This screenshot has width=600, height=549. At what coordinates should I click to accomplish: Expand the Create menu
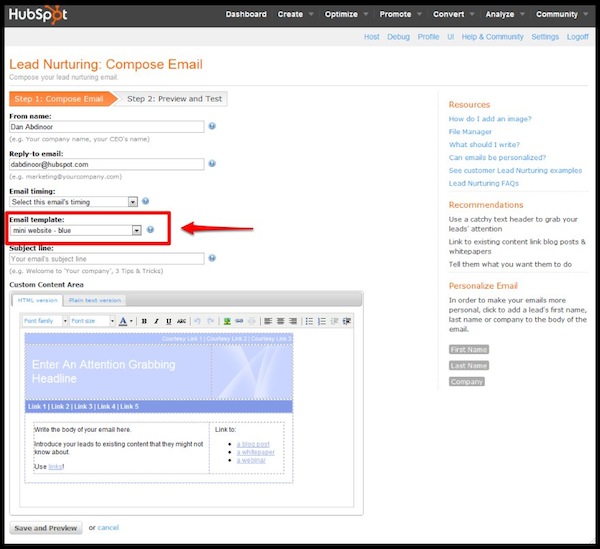coord(295,14)
